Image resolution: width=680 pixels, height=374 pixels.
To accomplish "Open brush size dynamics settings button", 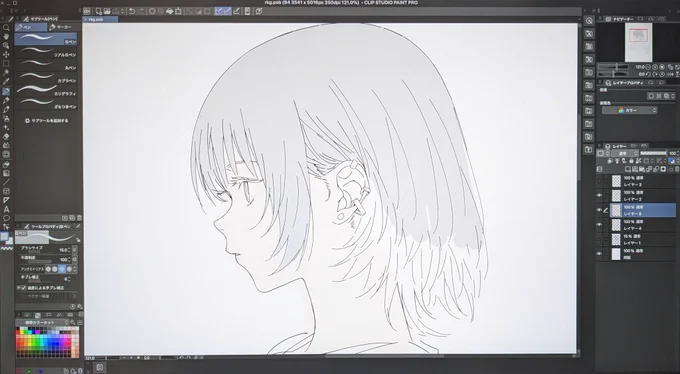I will pyautogui.click(x=75, y=250).
